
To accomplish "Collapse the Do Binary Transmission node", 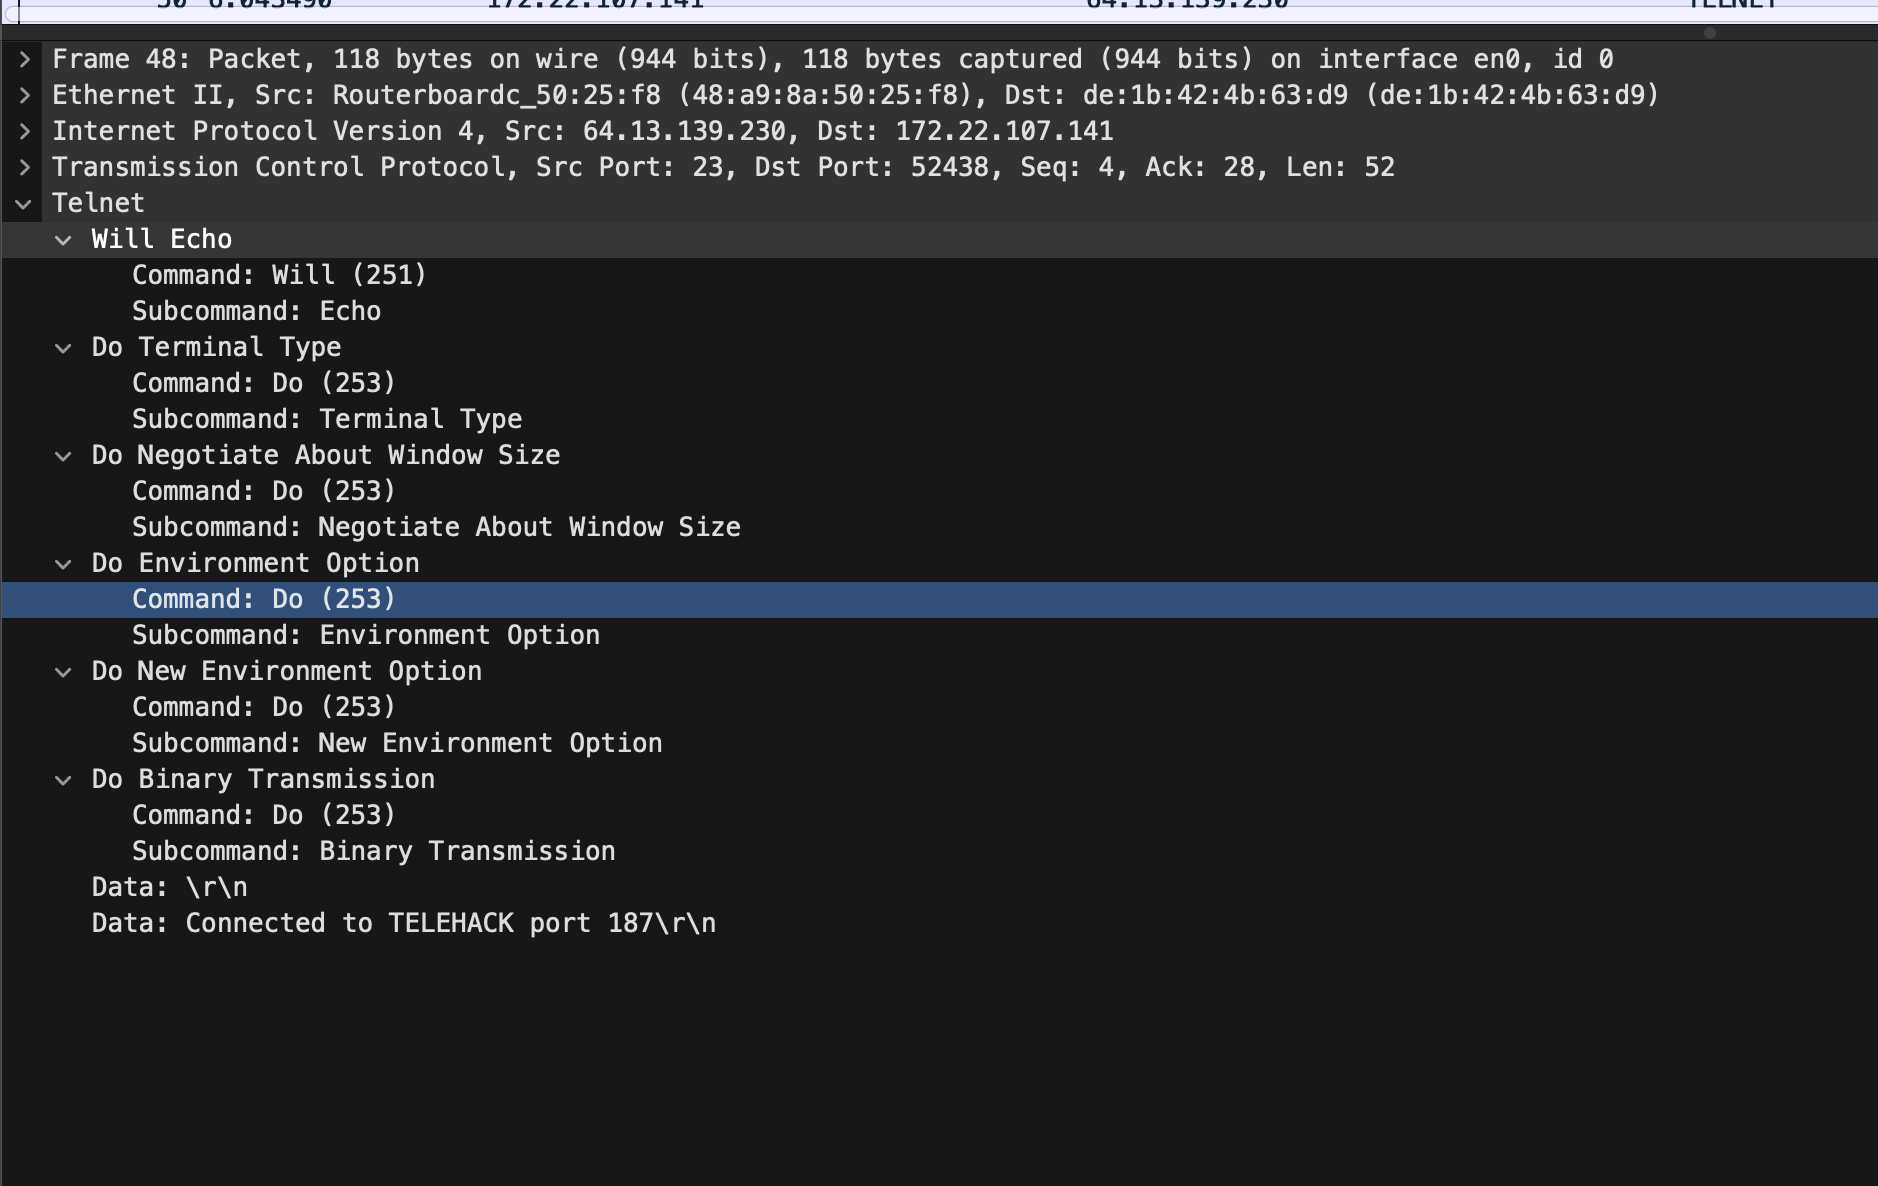I will (63, 780).
